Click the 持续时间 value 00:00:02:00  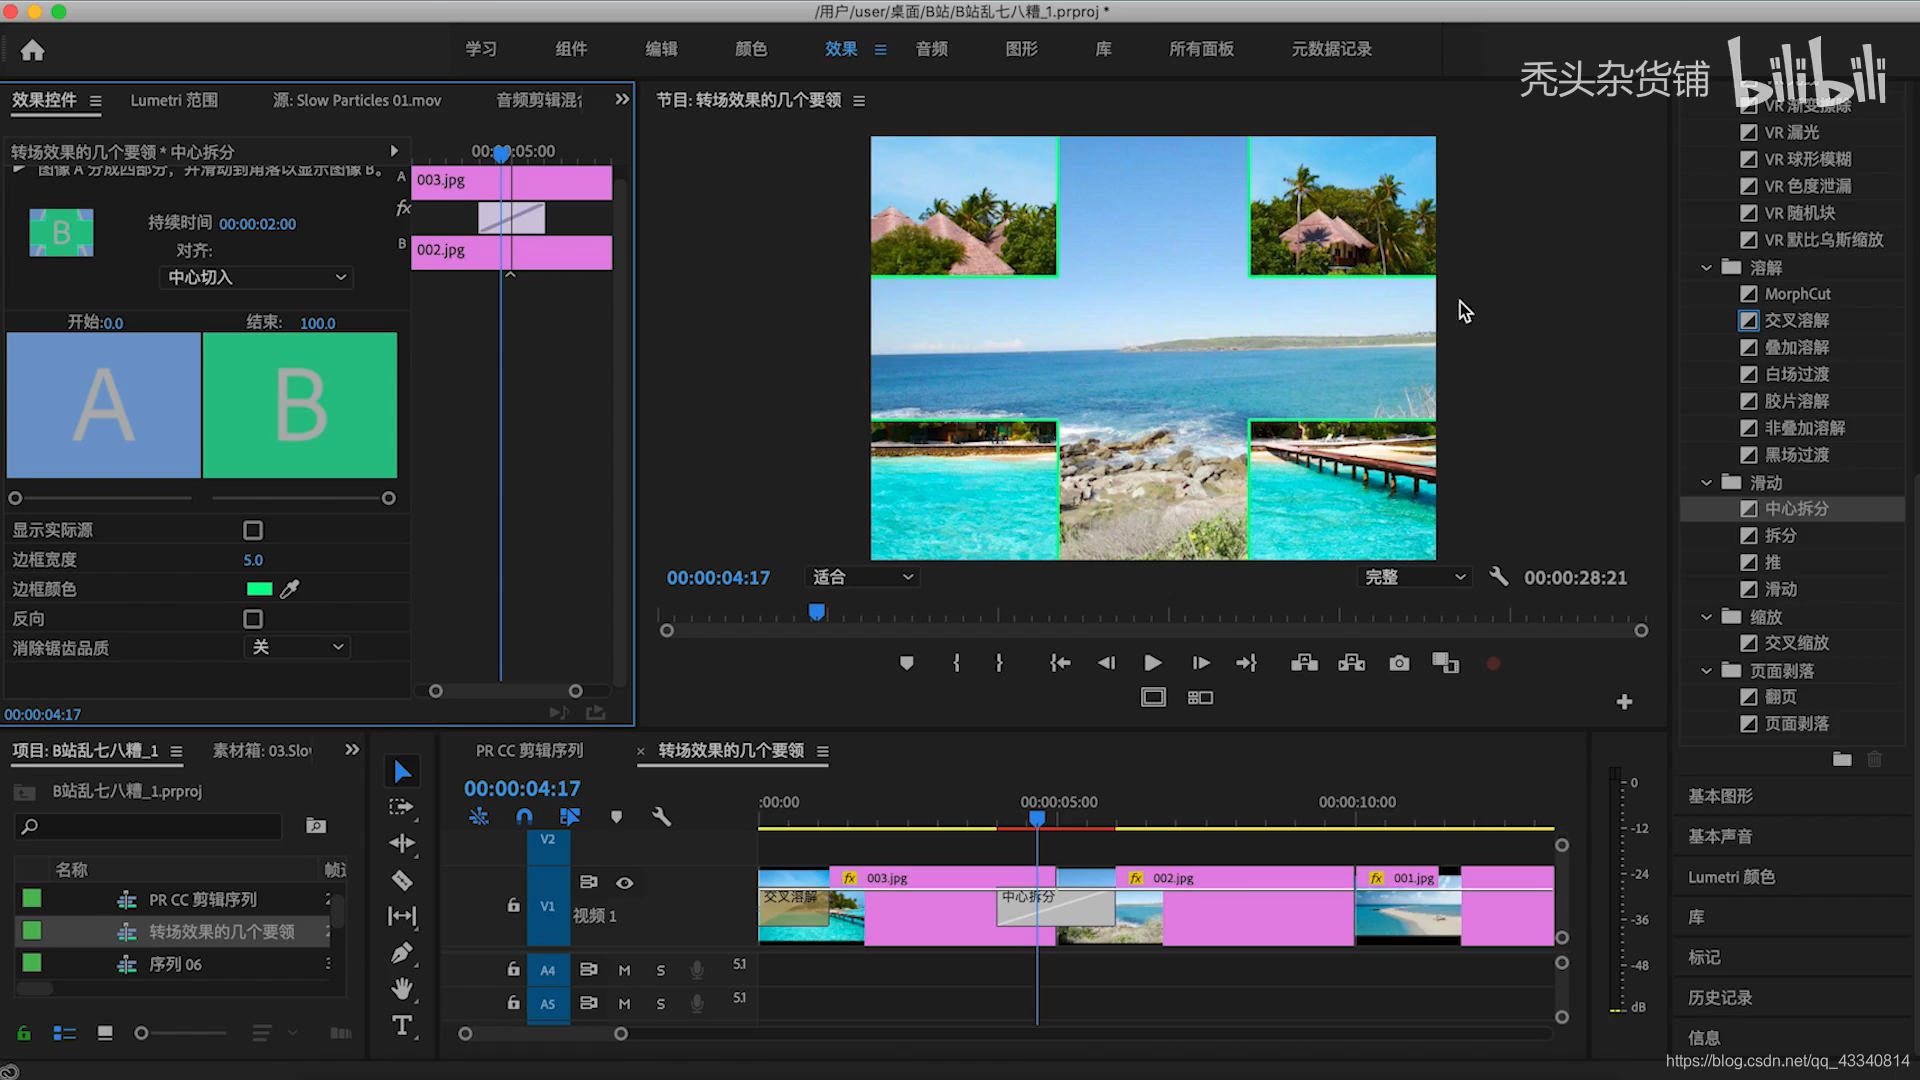tap(257, 224)
